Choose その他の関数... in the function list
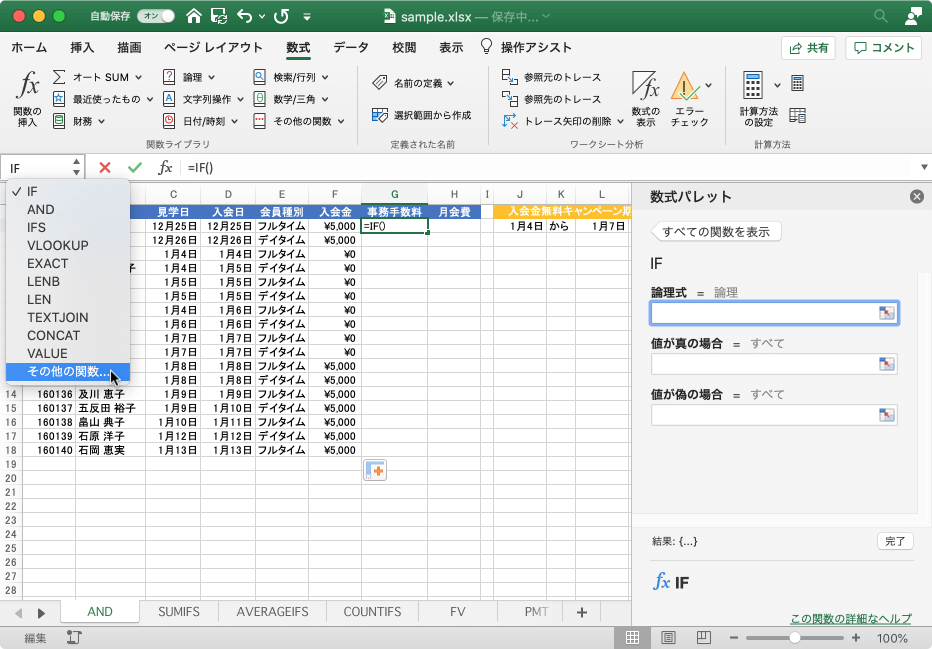 click(68, 371)
